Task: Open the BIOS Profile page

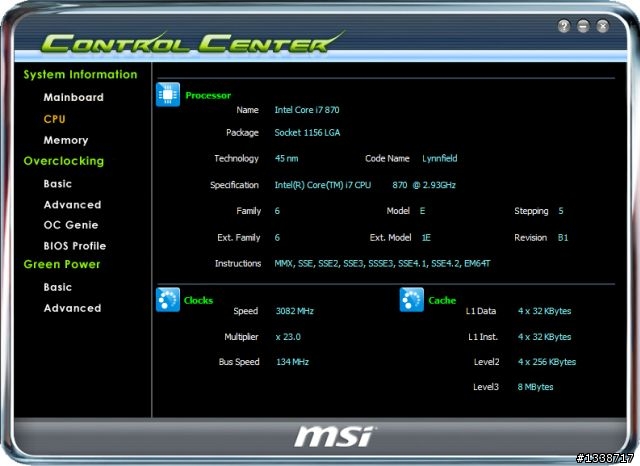Action: click(75, 246)
